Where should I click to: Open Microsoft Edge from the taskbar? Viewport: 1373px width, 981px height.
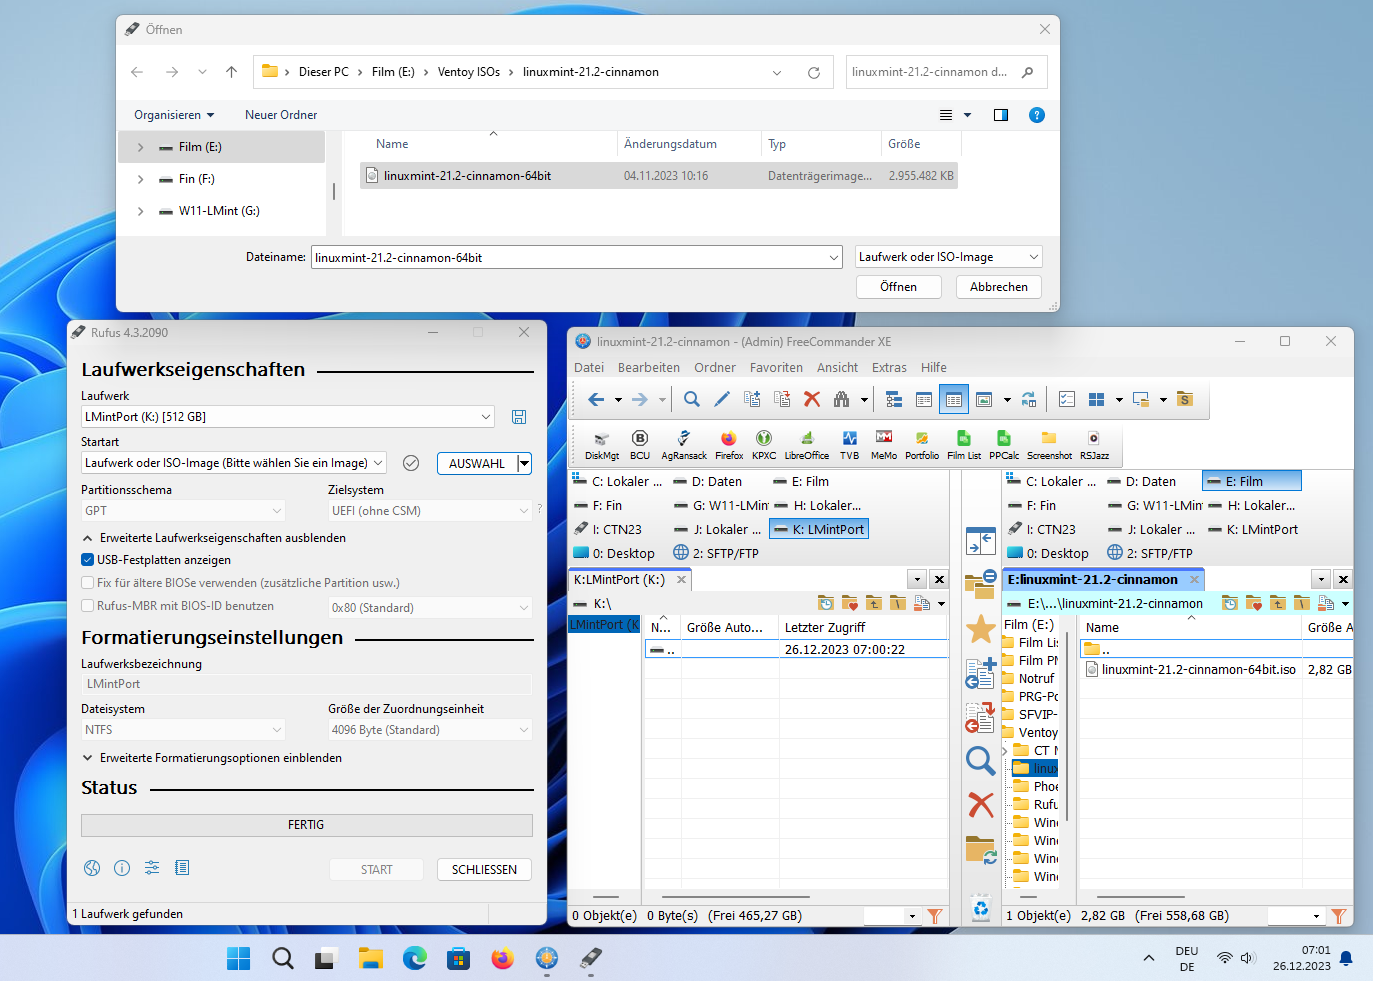coord(415,959)
